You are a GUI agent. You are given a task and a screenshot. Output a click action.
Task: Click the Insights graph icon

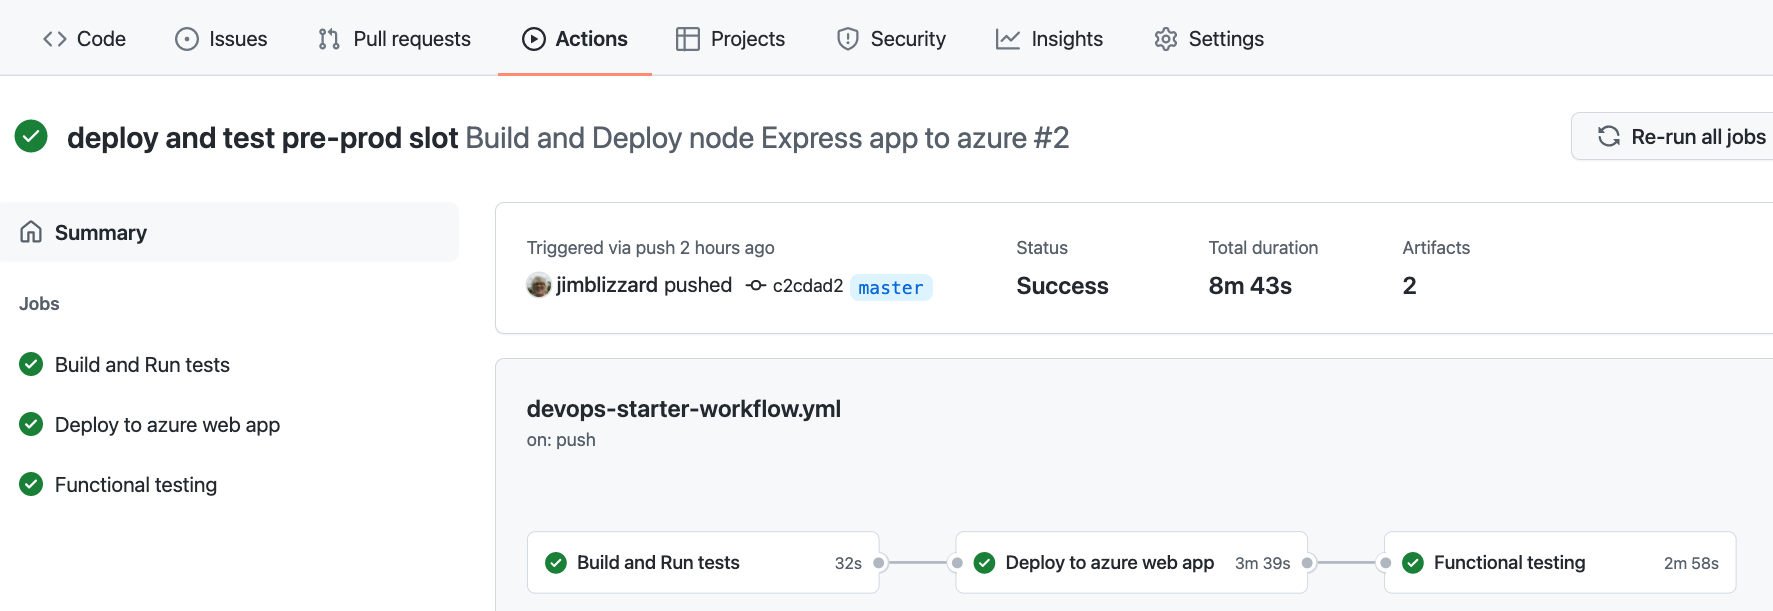(1008, 39)
